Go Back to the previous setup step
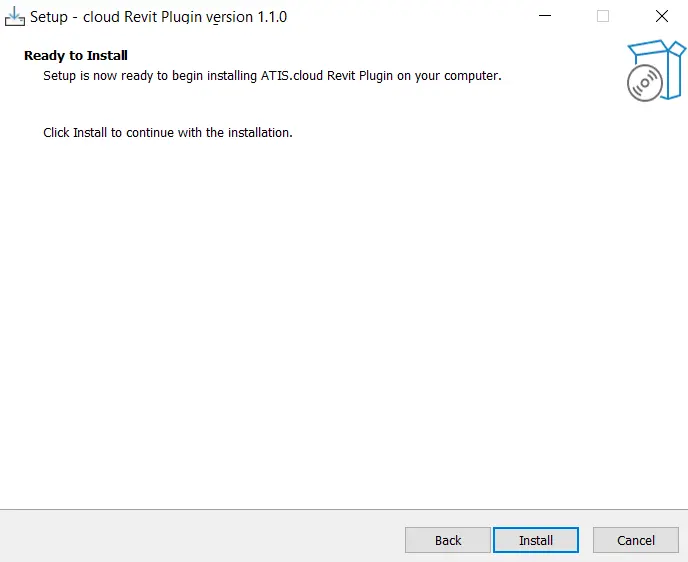This screenshot has height=562, width=688. coord(448,540)
